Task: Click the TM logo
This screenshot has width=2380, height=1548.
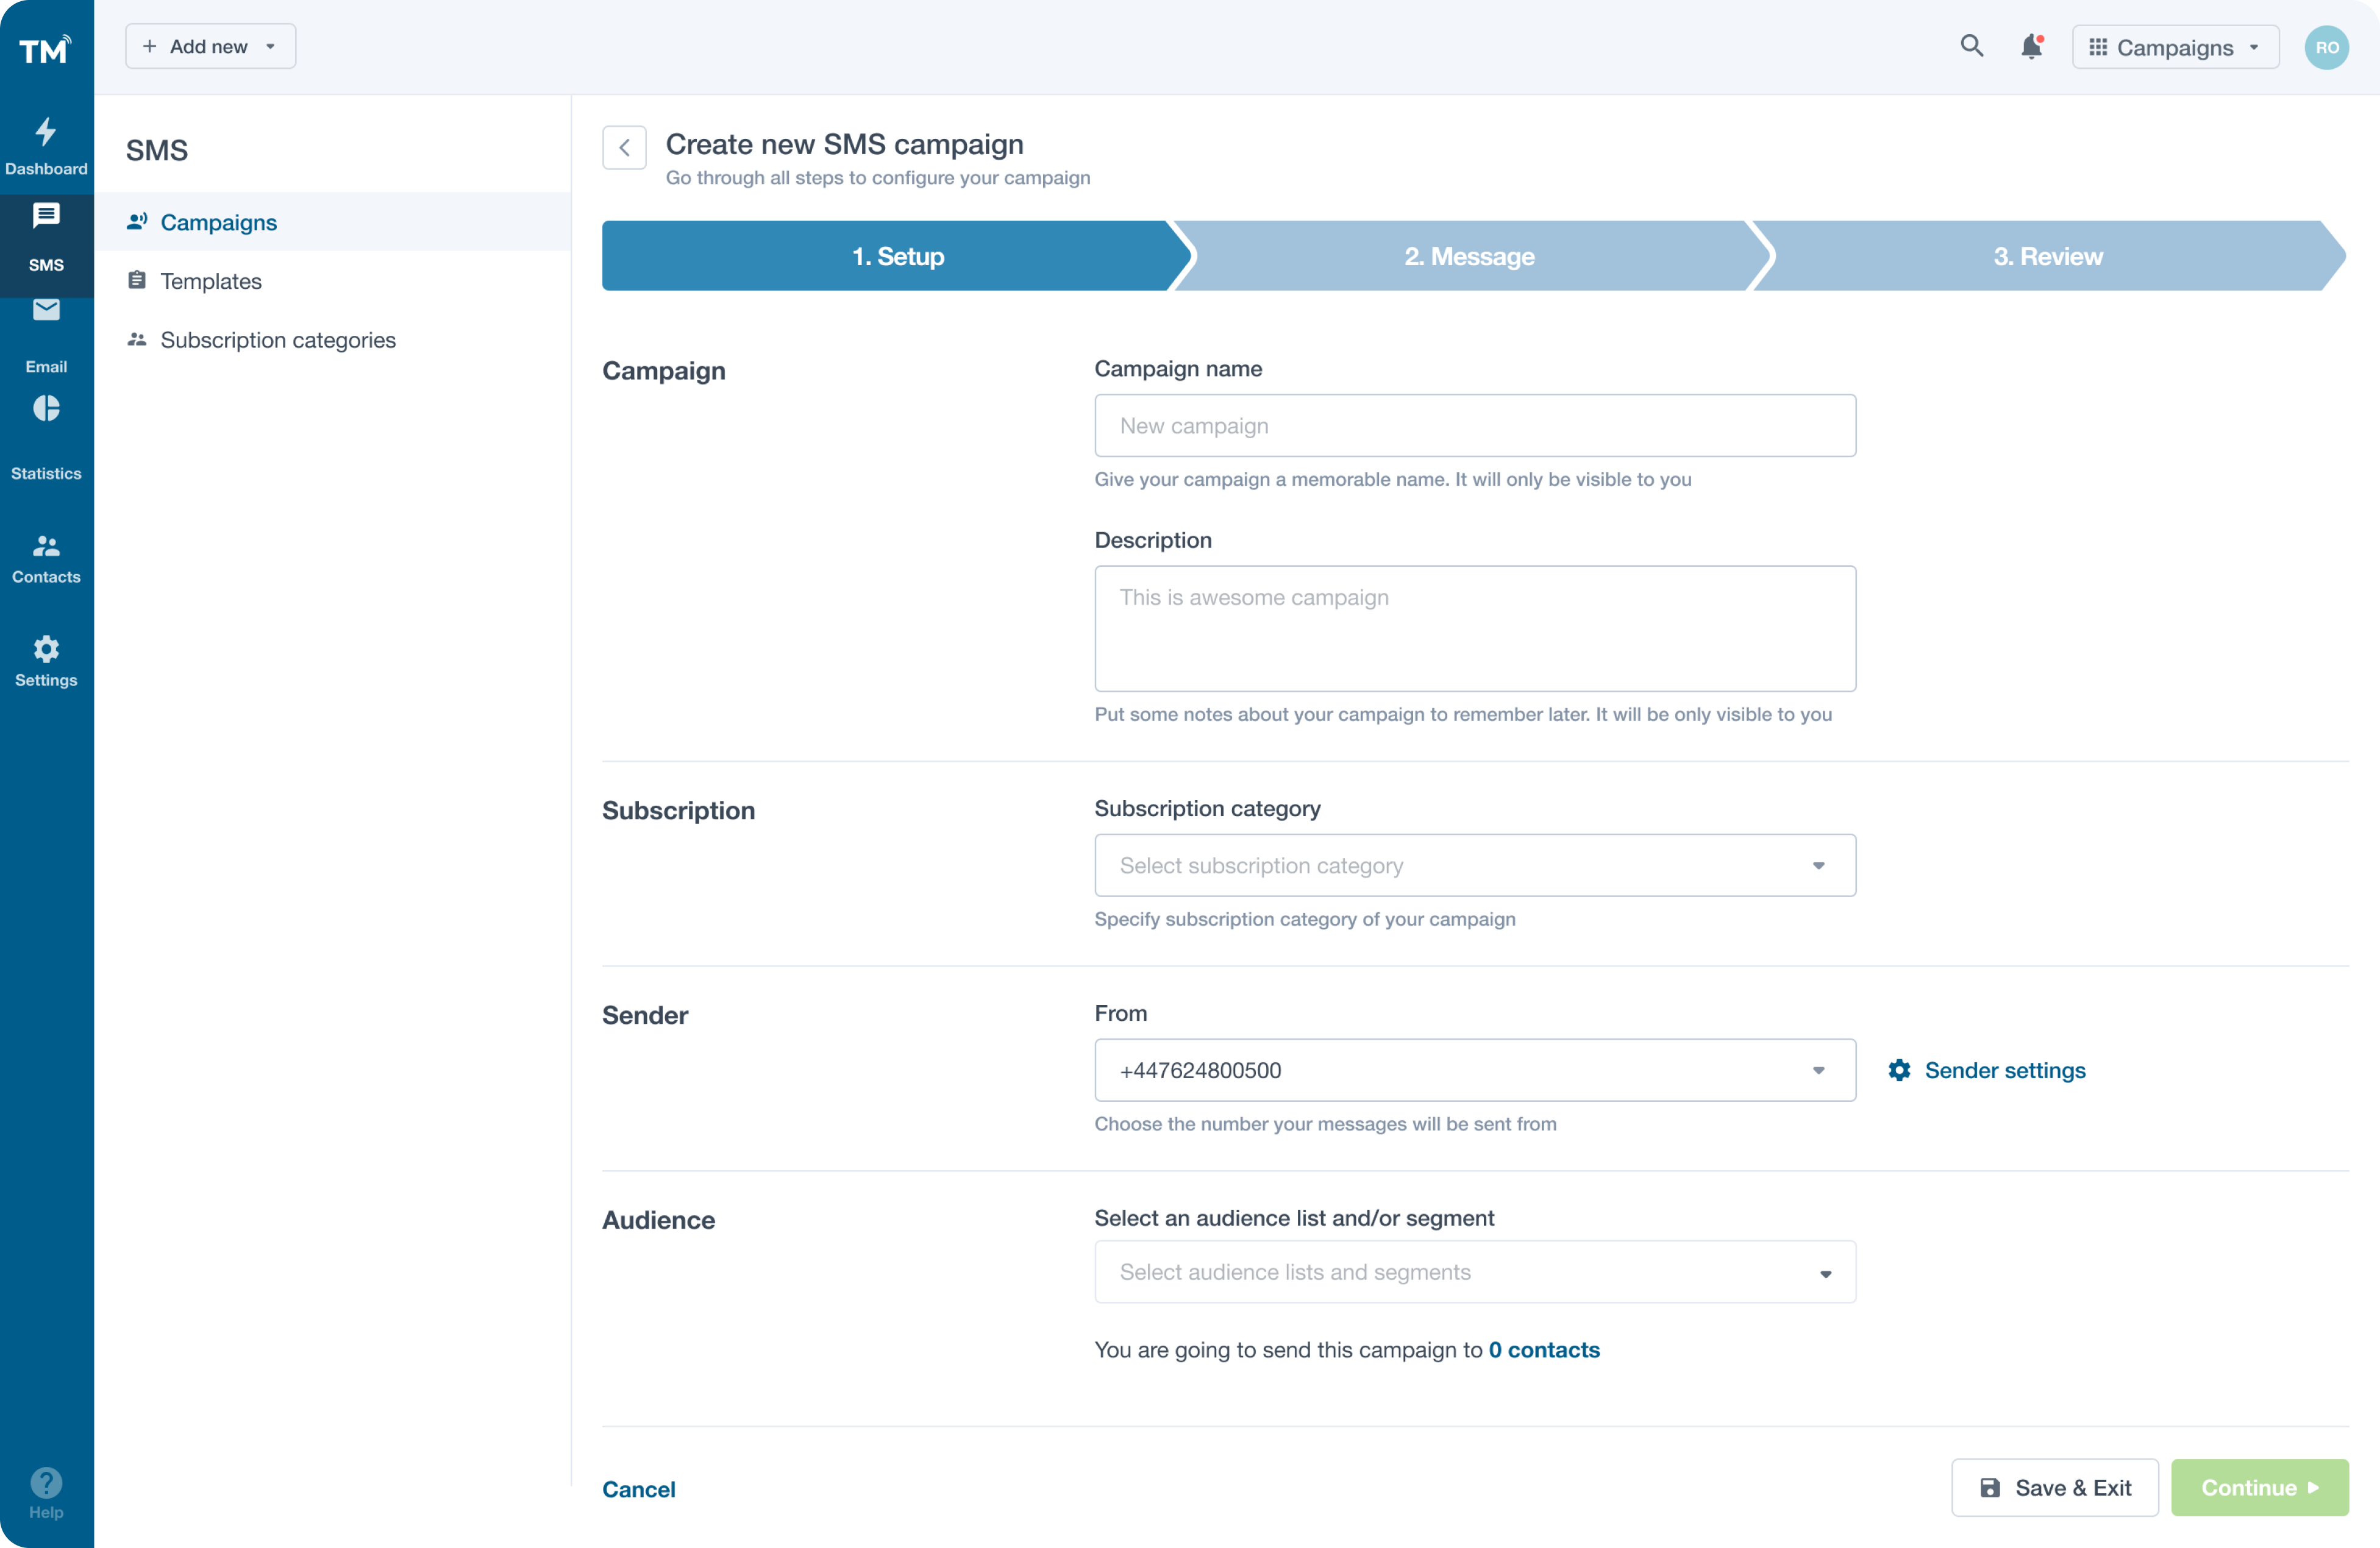Action: [x=44, y=48]
